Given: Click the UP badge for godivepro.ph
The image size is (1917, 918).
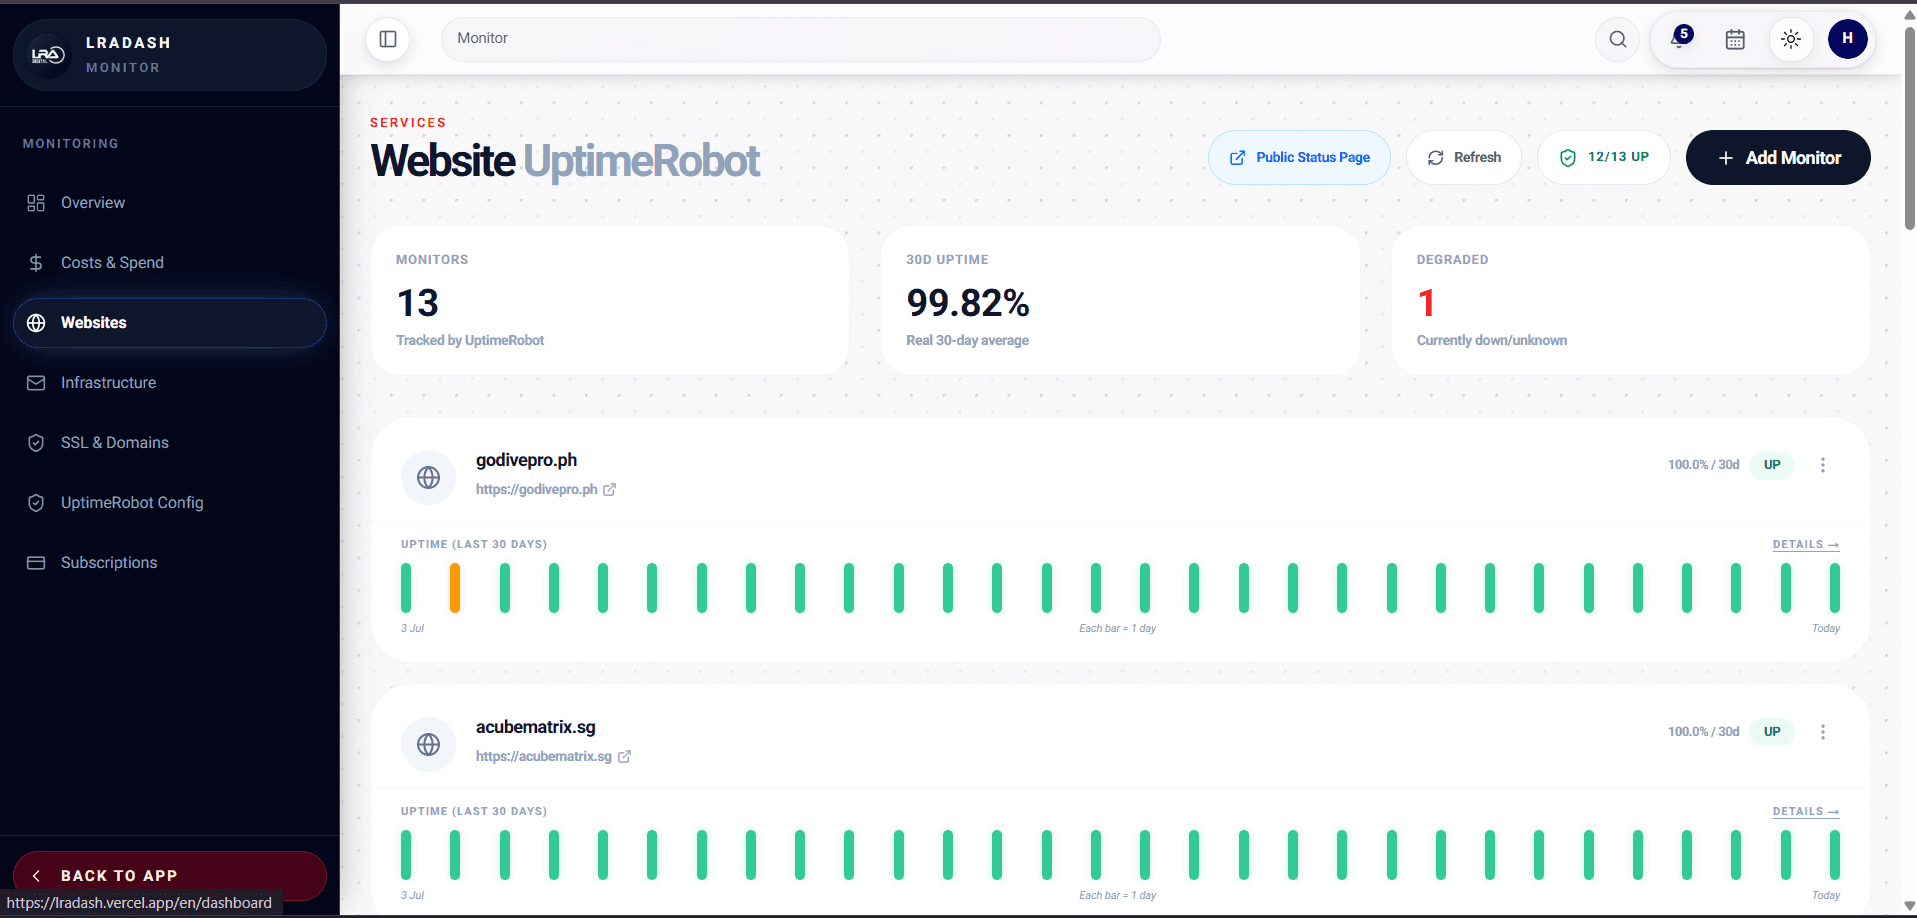Looking at the screenshot, I should pos(1772,465).
